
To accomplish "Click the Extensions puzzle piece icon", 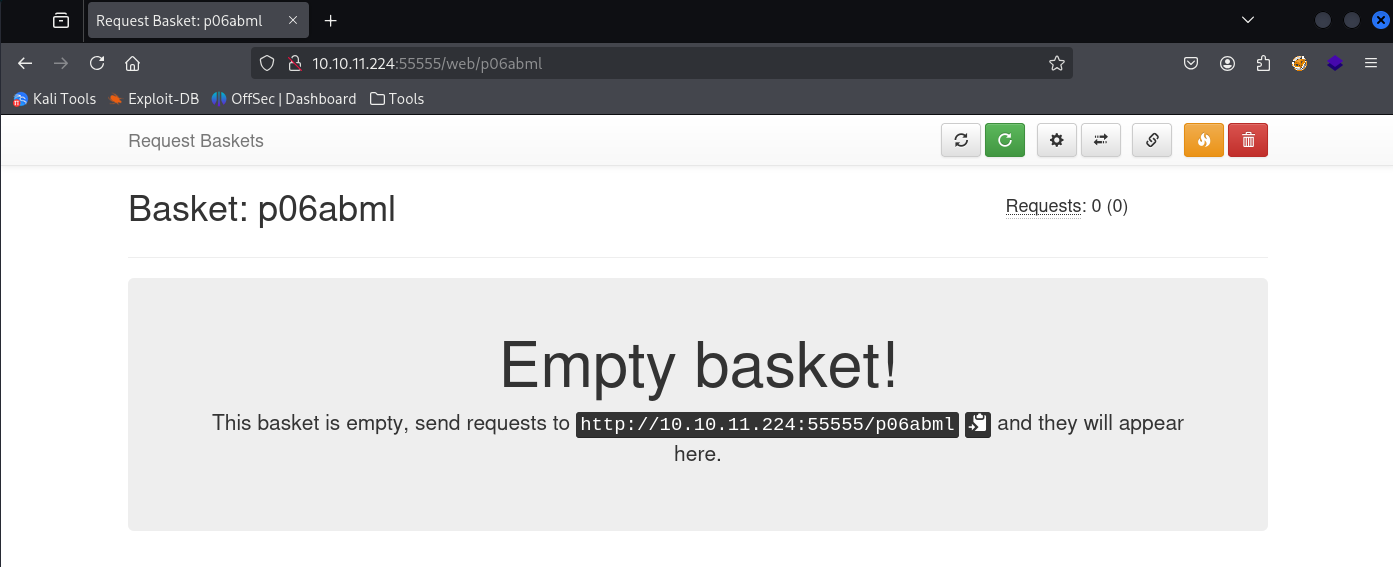I will pyautogui.click(x=1263, y=63).
